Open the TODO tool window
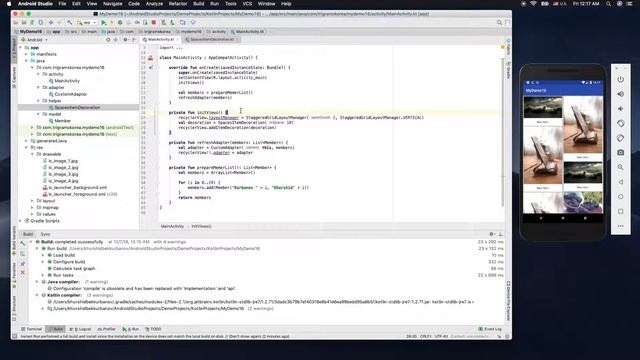Viewport: 640px width, 360px height. tap(153, 329)
